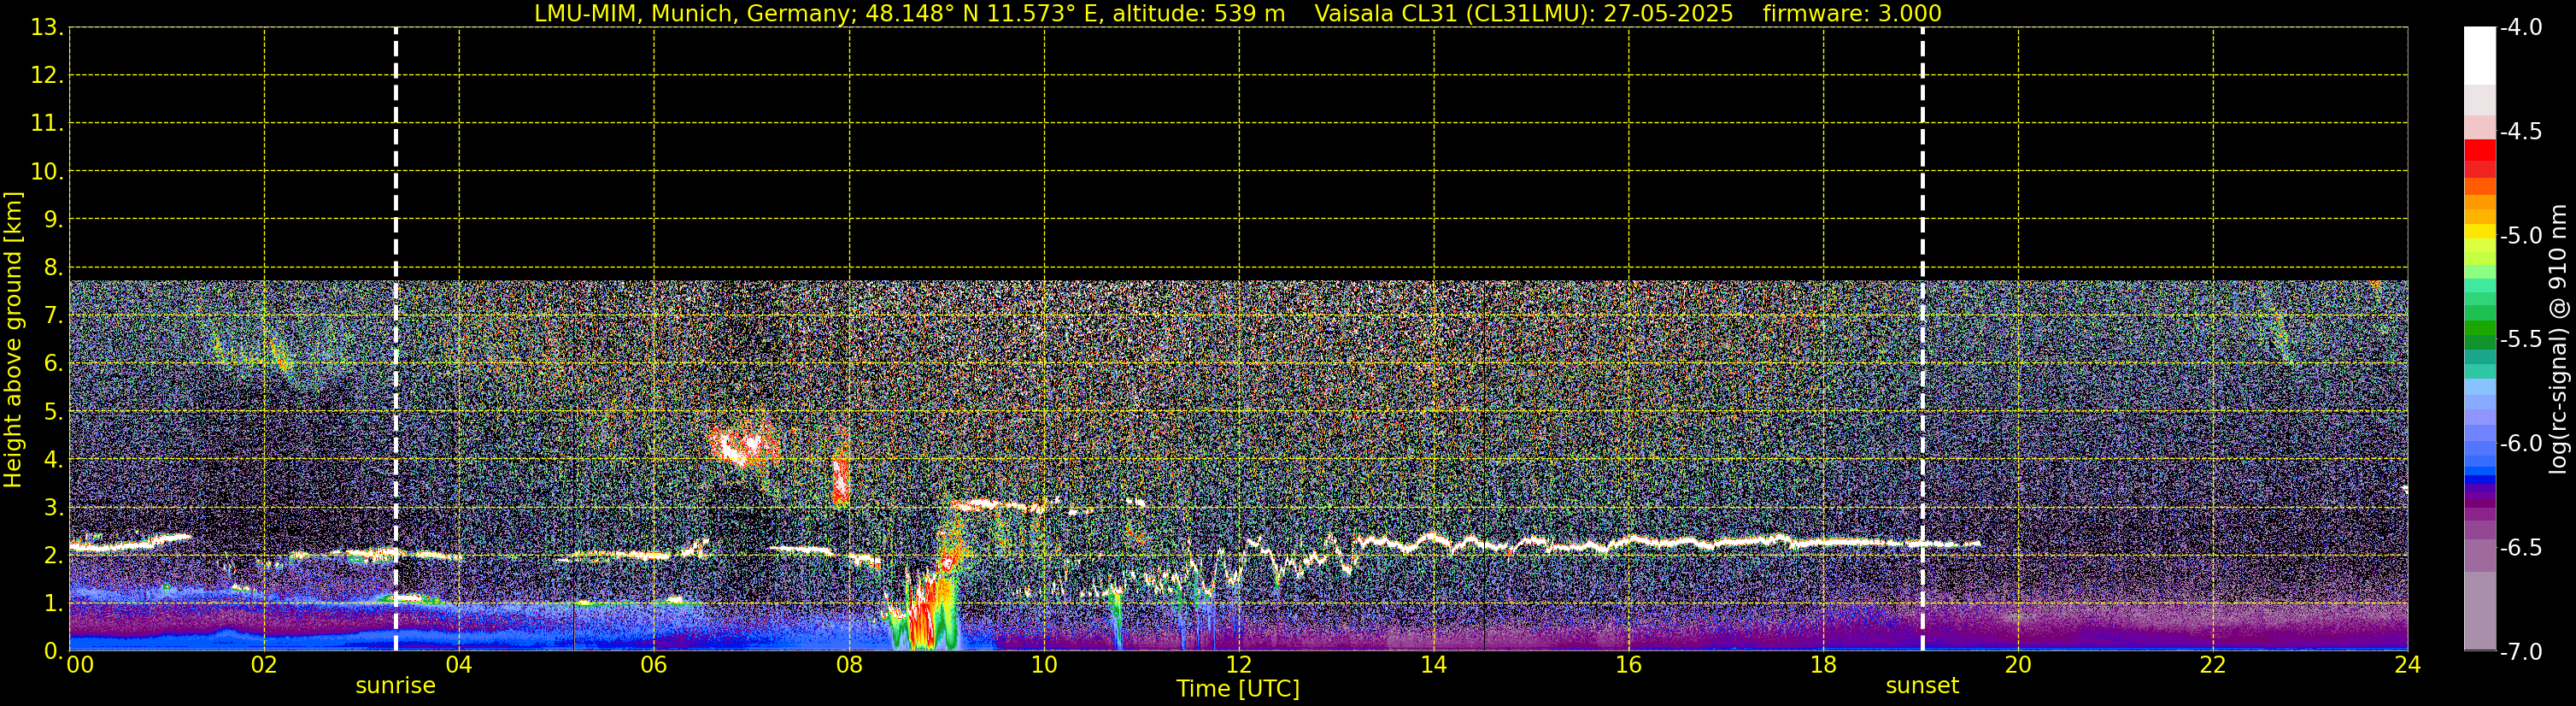Click the '00' tick on the time axis

click(x=80, y=665)
